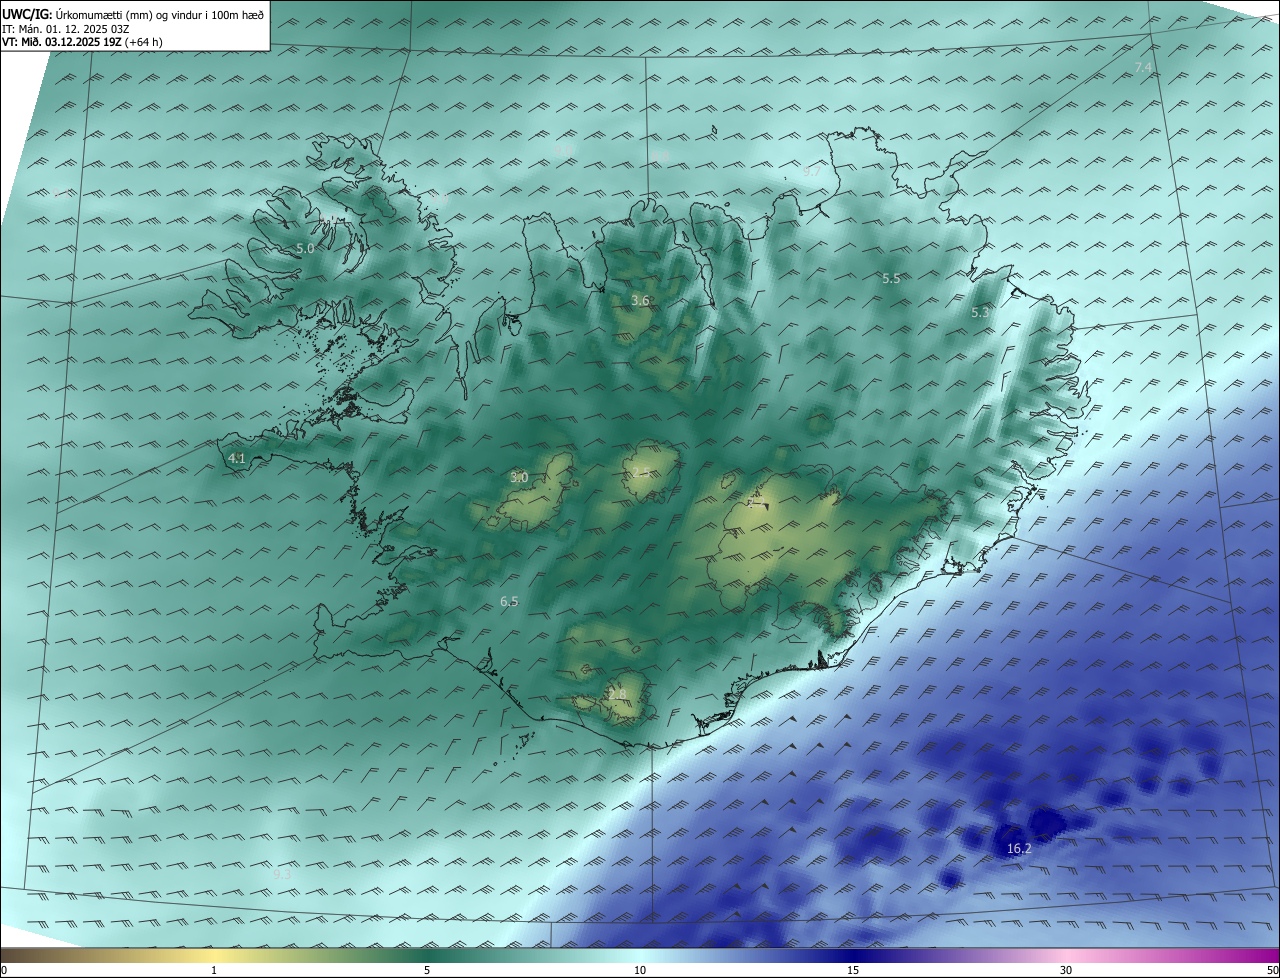Click the 5.3 value label
Image resolution: width=1280 pixels, height=978 pixels.
980,312
